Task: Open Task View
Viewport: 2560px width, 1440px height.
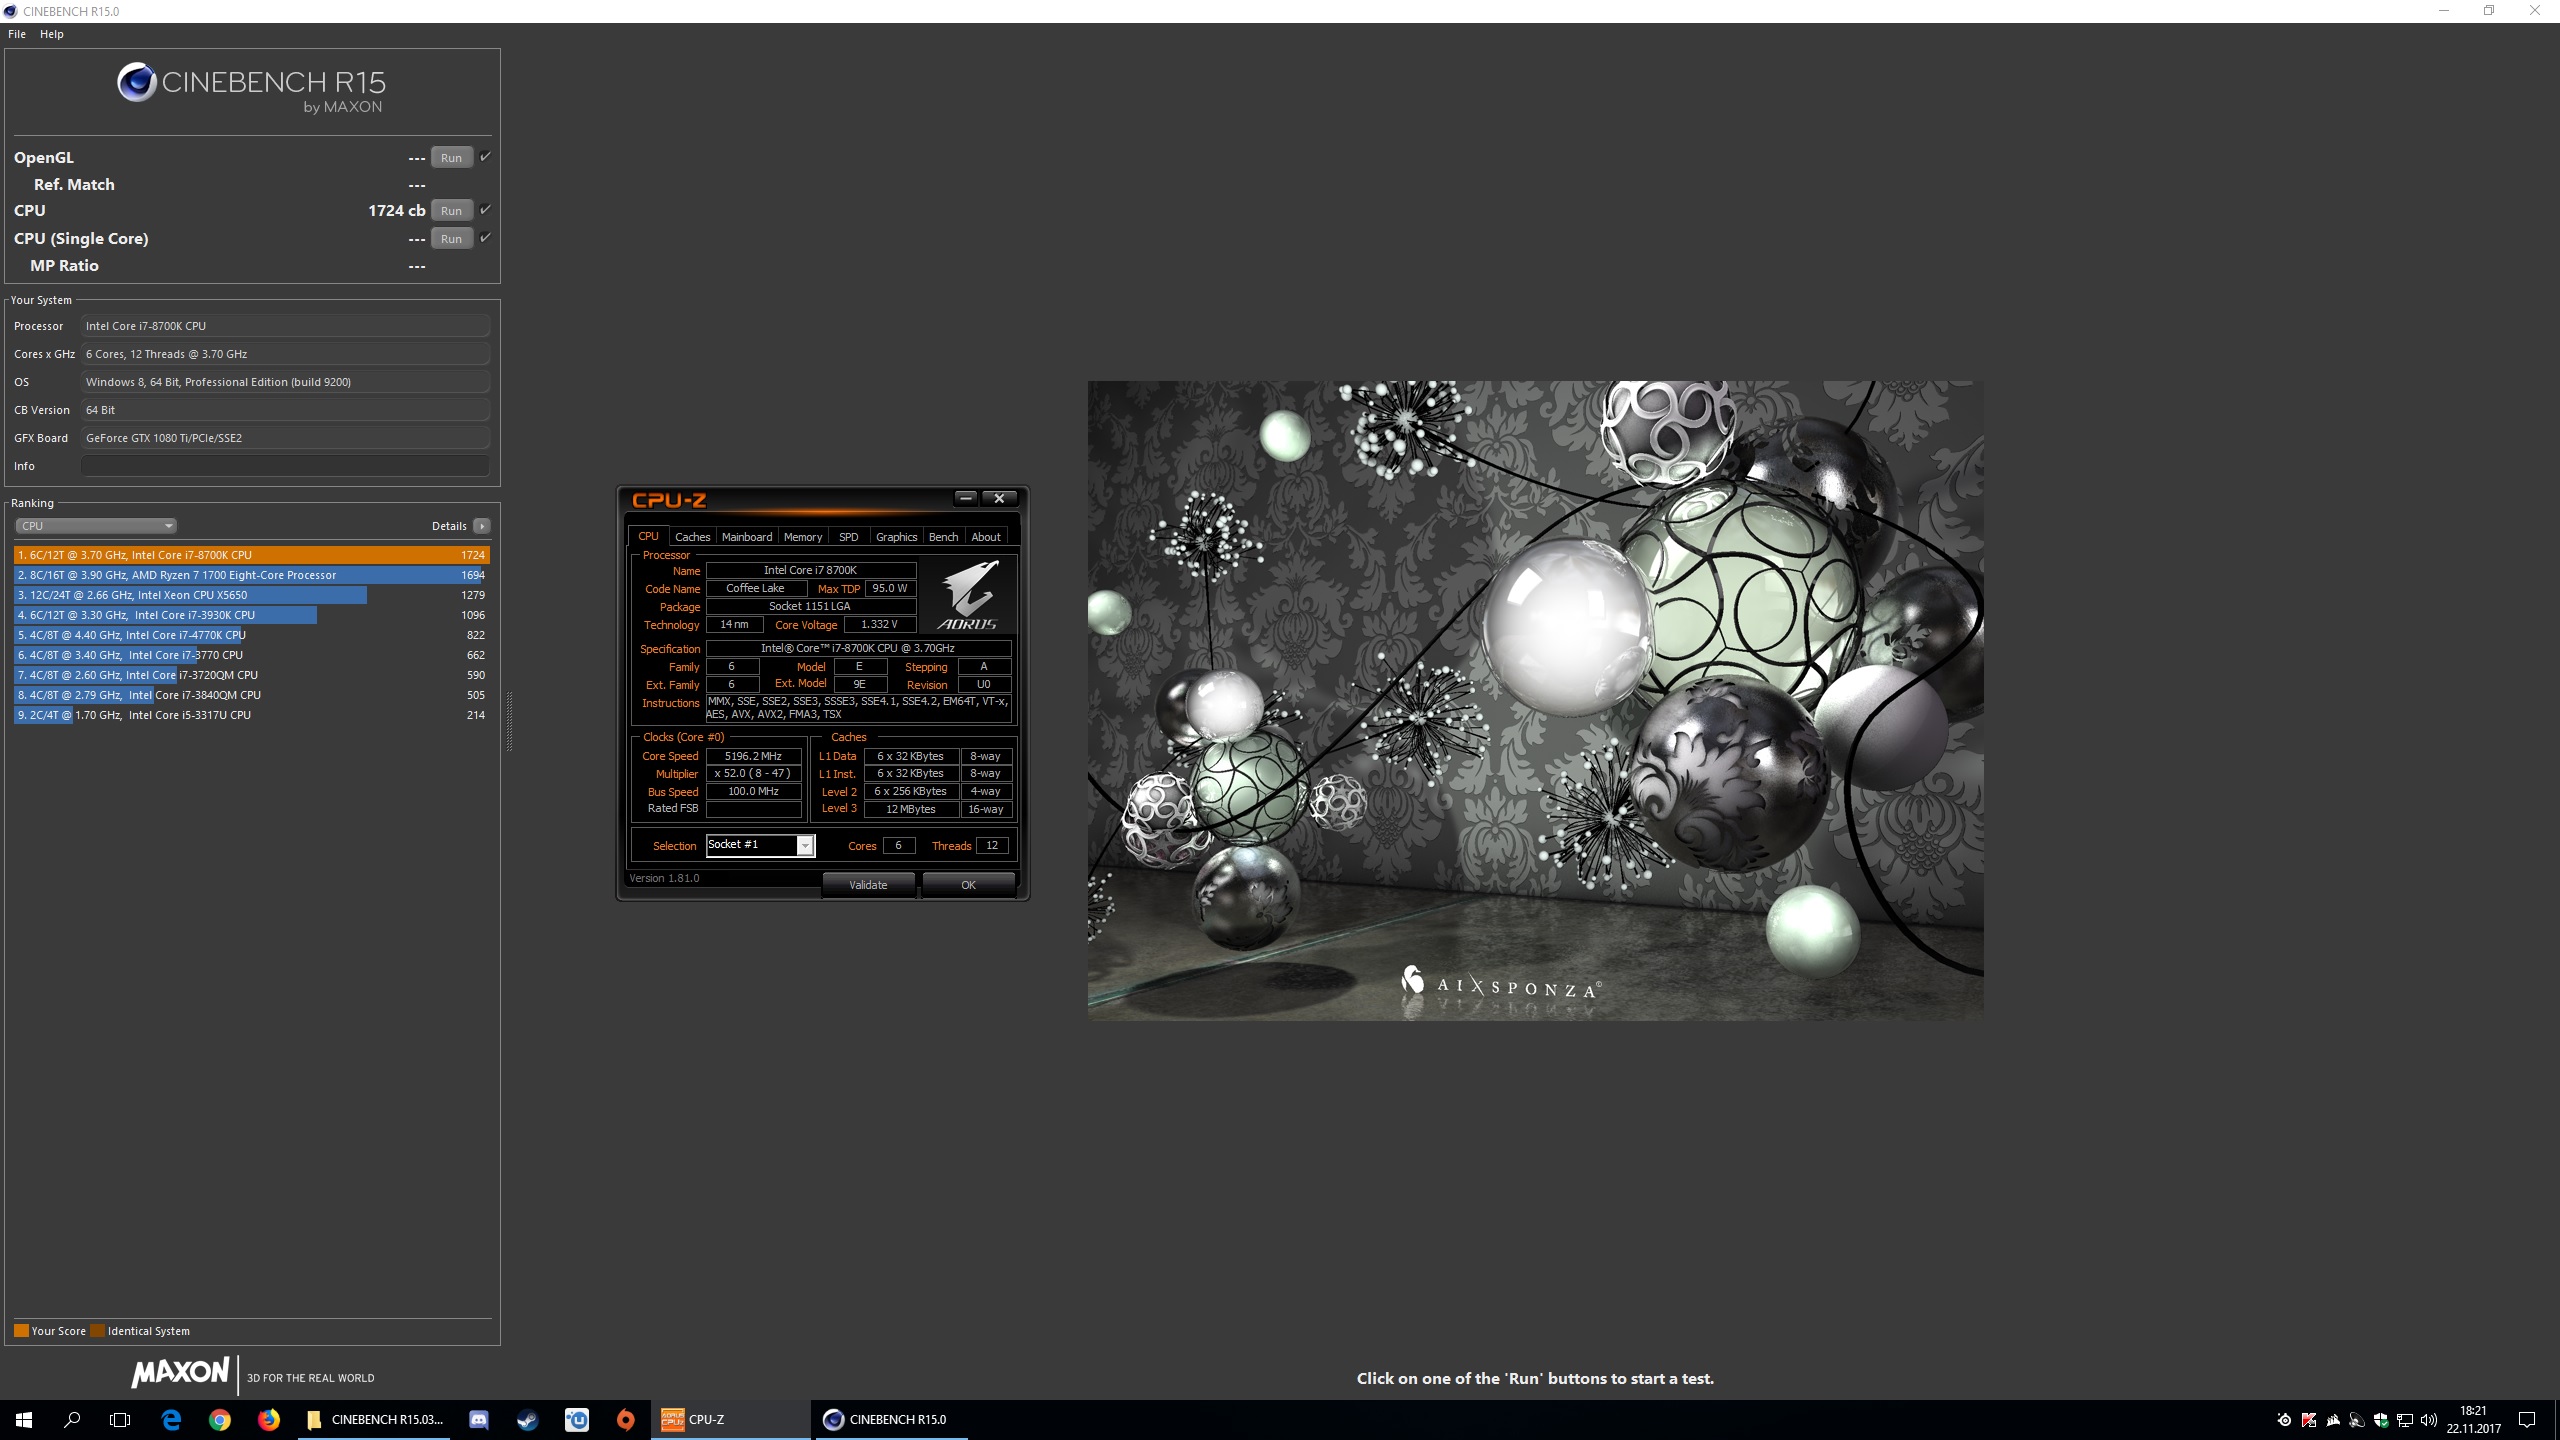Action: [x=120, y=1420]
